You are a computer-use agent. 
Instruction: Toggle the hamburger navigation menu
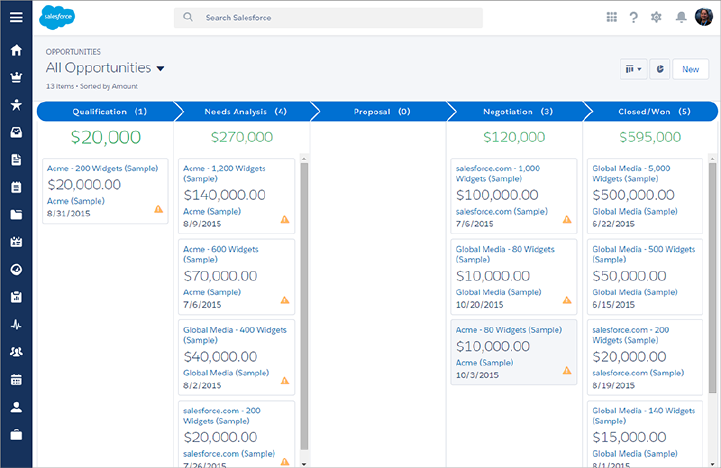tap(16, 18)
